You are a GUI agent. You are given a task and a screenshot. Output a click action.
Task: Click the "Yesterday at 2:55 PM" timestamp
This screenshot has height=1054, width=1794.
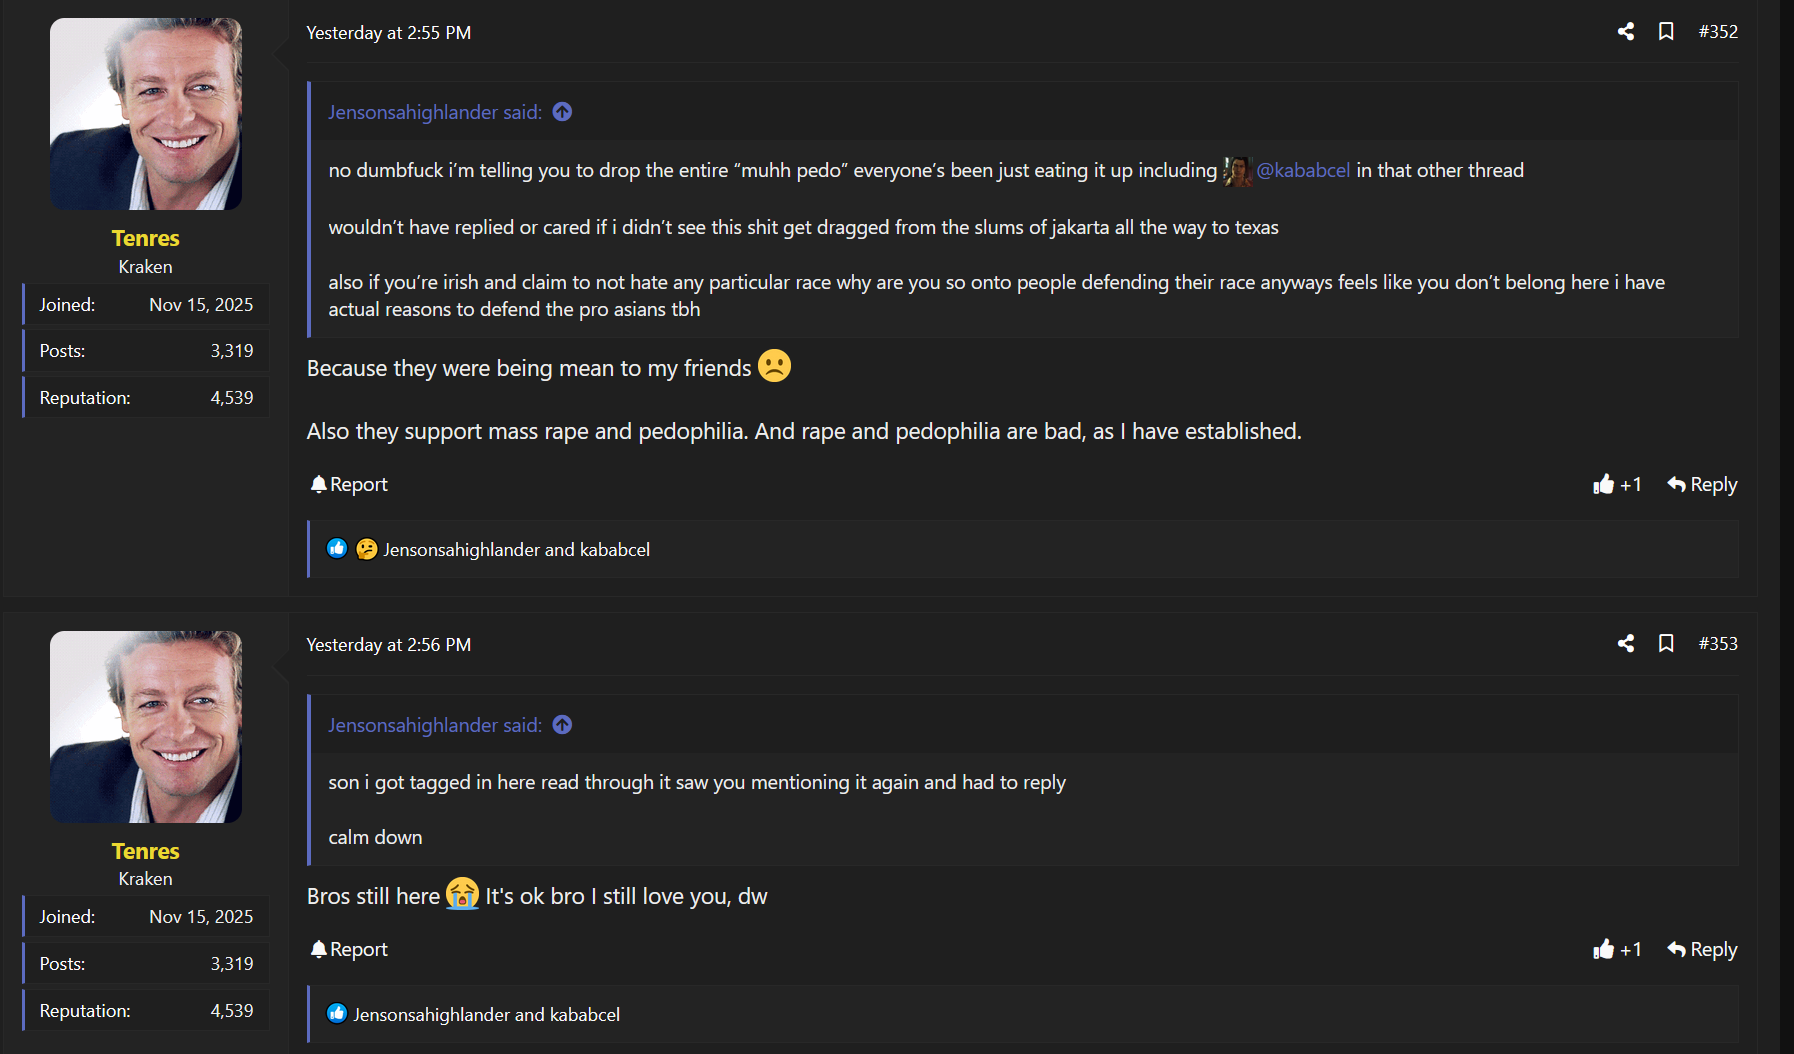tap(388, 33)
